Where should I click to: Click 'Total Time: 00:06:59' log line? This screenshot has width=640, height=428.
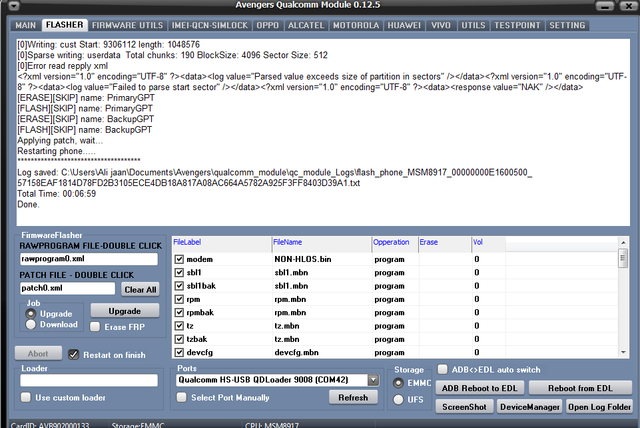[x=56, y=194]
